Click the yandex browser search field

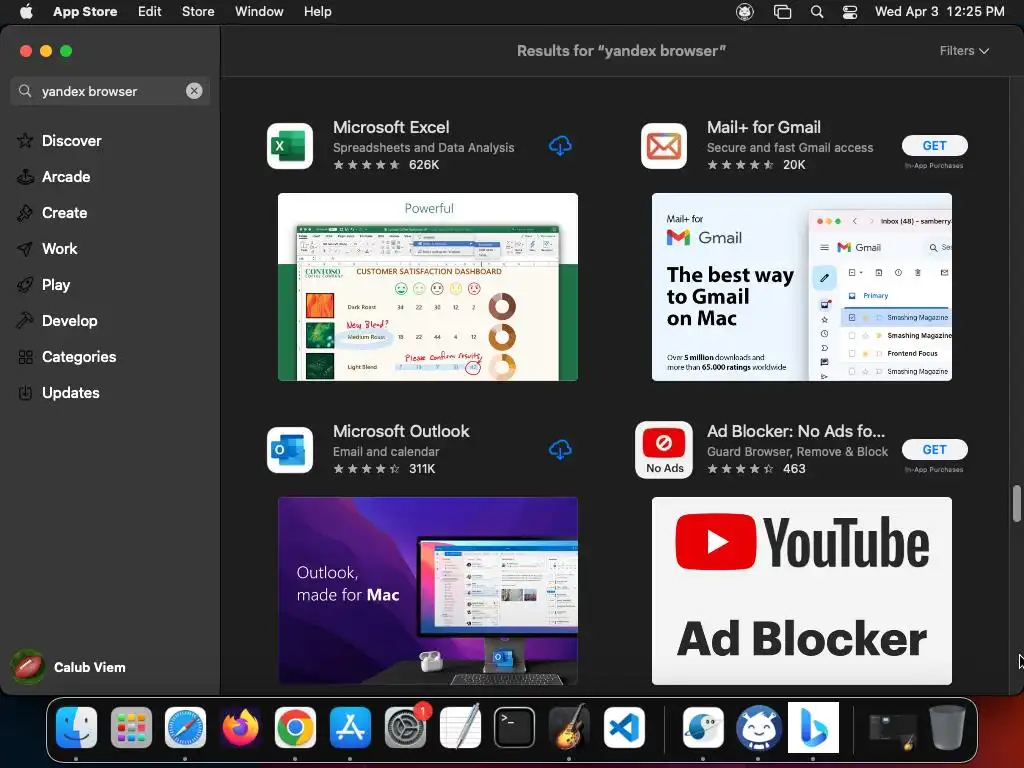(111, 91)
